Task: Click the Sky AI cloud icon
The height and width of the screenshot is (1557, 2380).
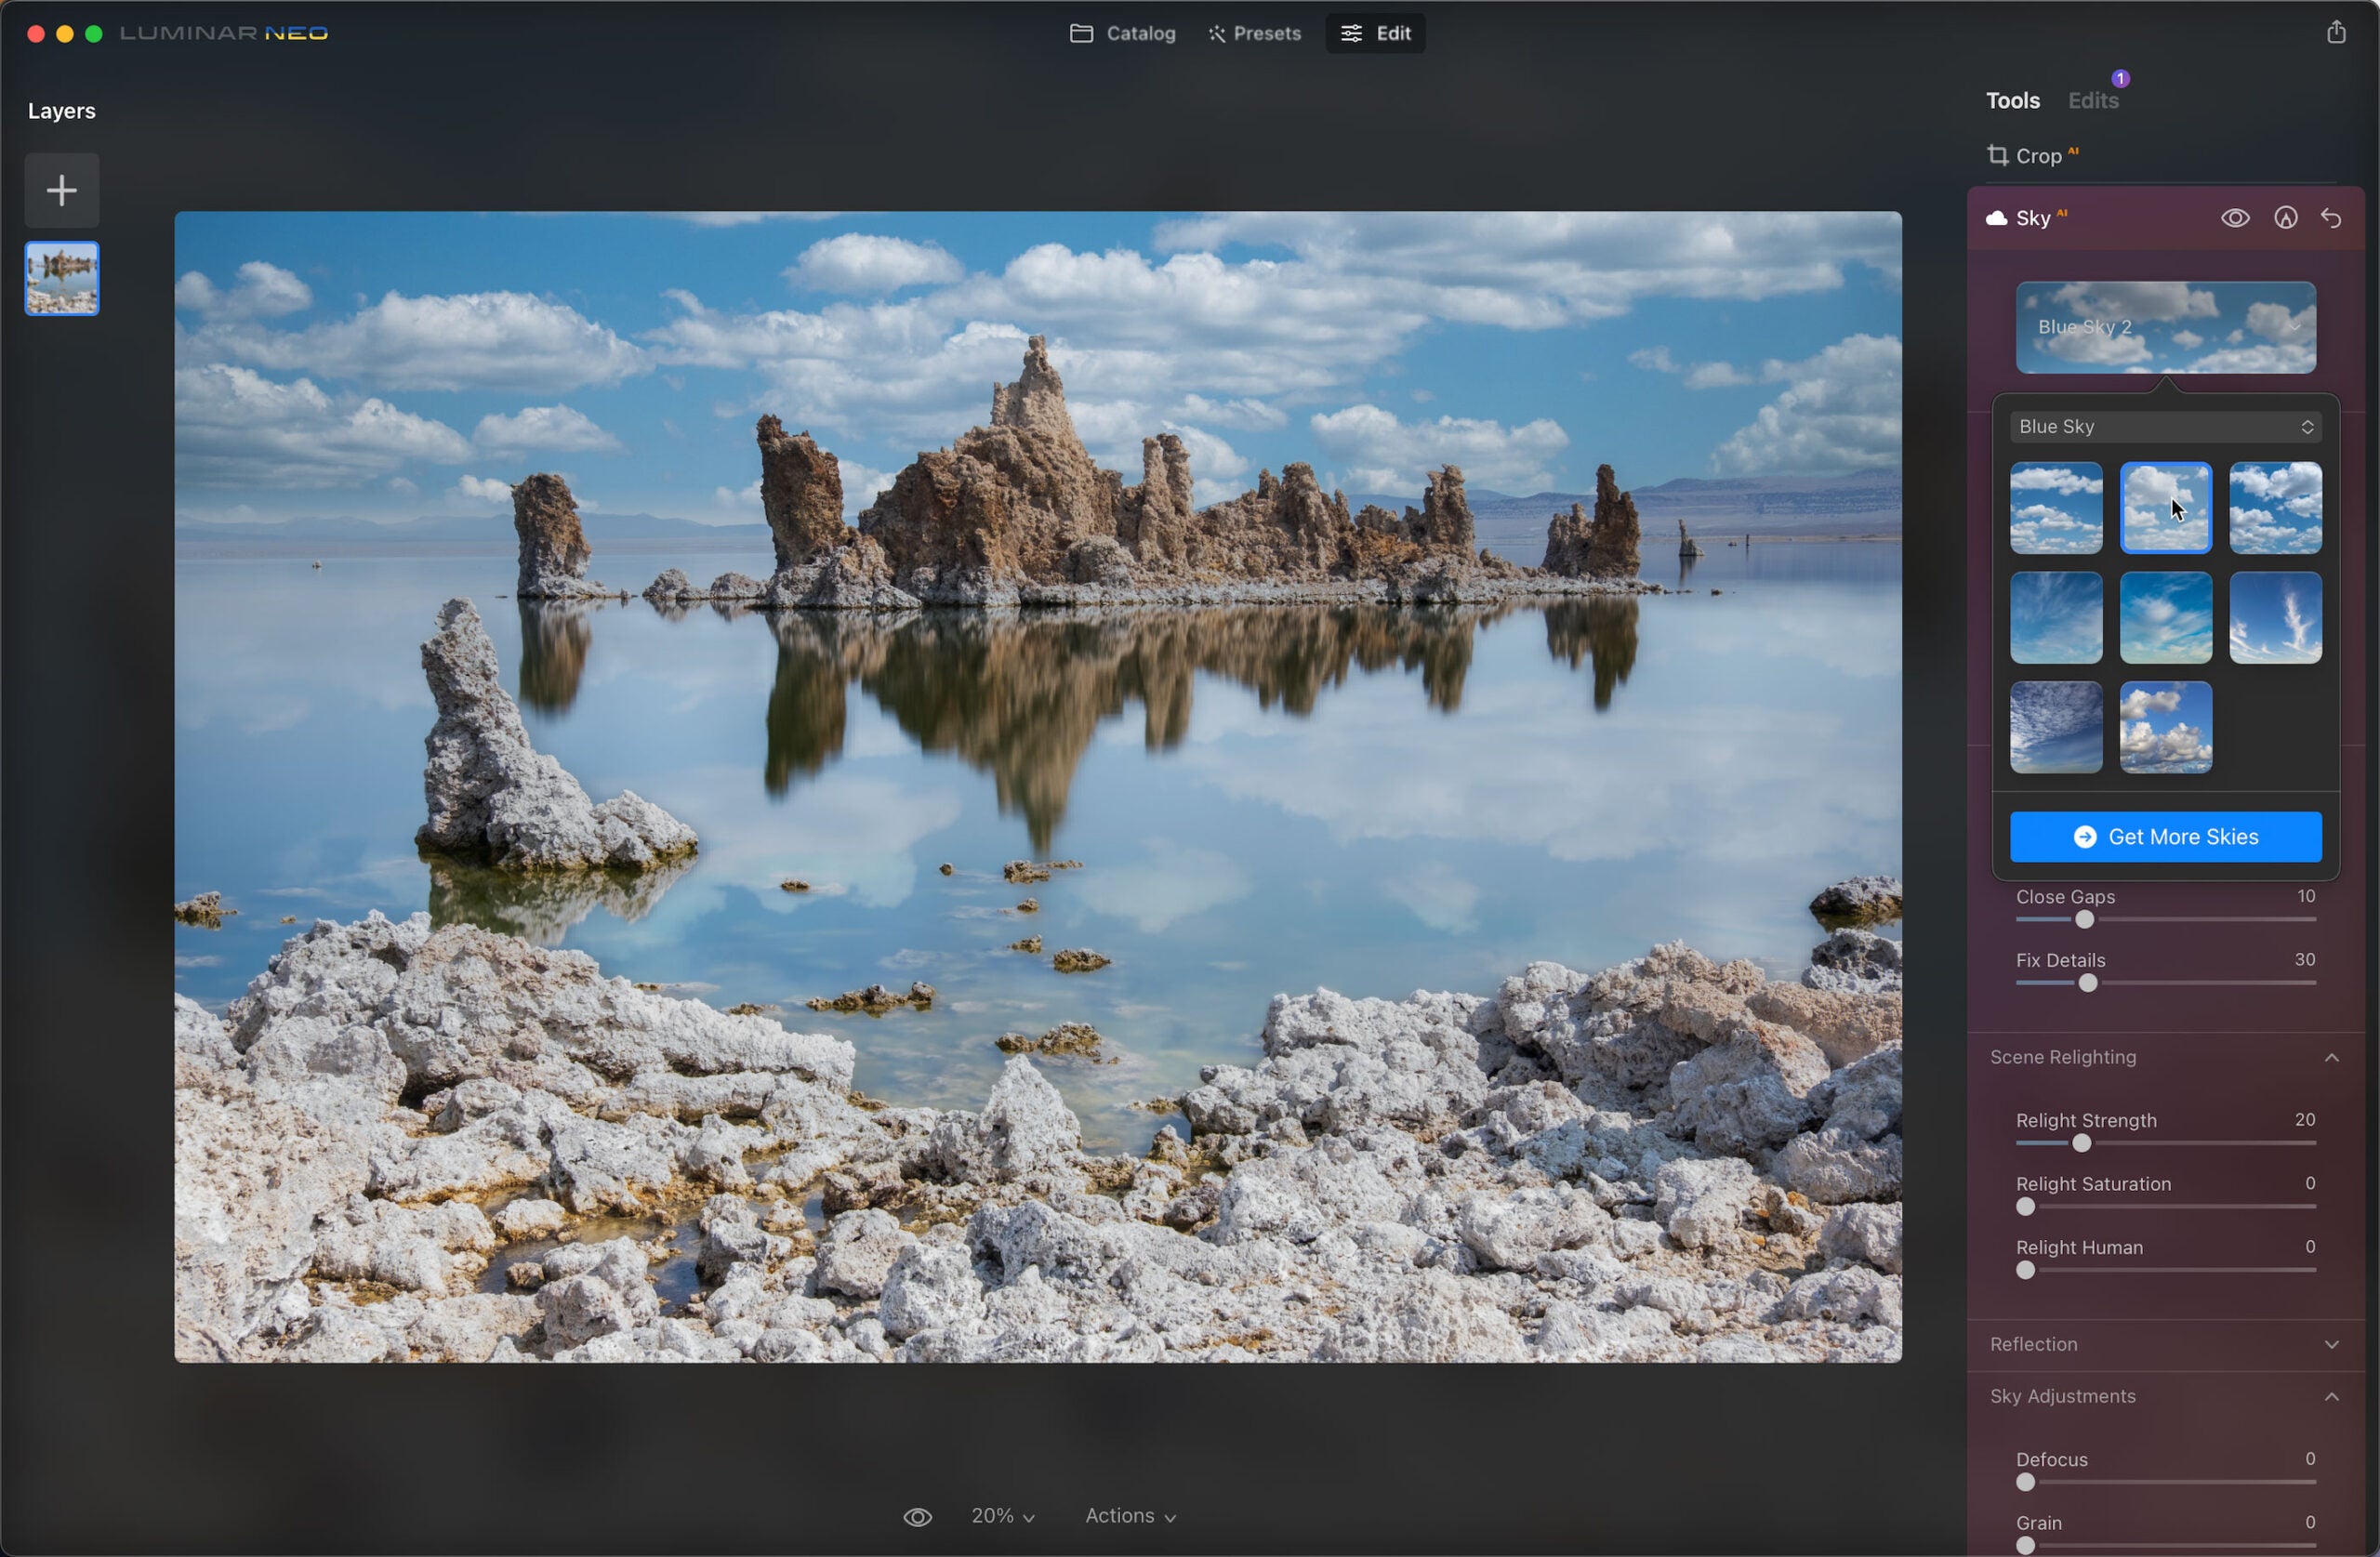Action: click(x=1997, y=218)
